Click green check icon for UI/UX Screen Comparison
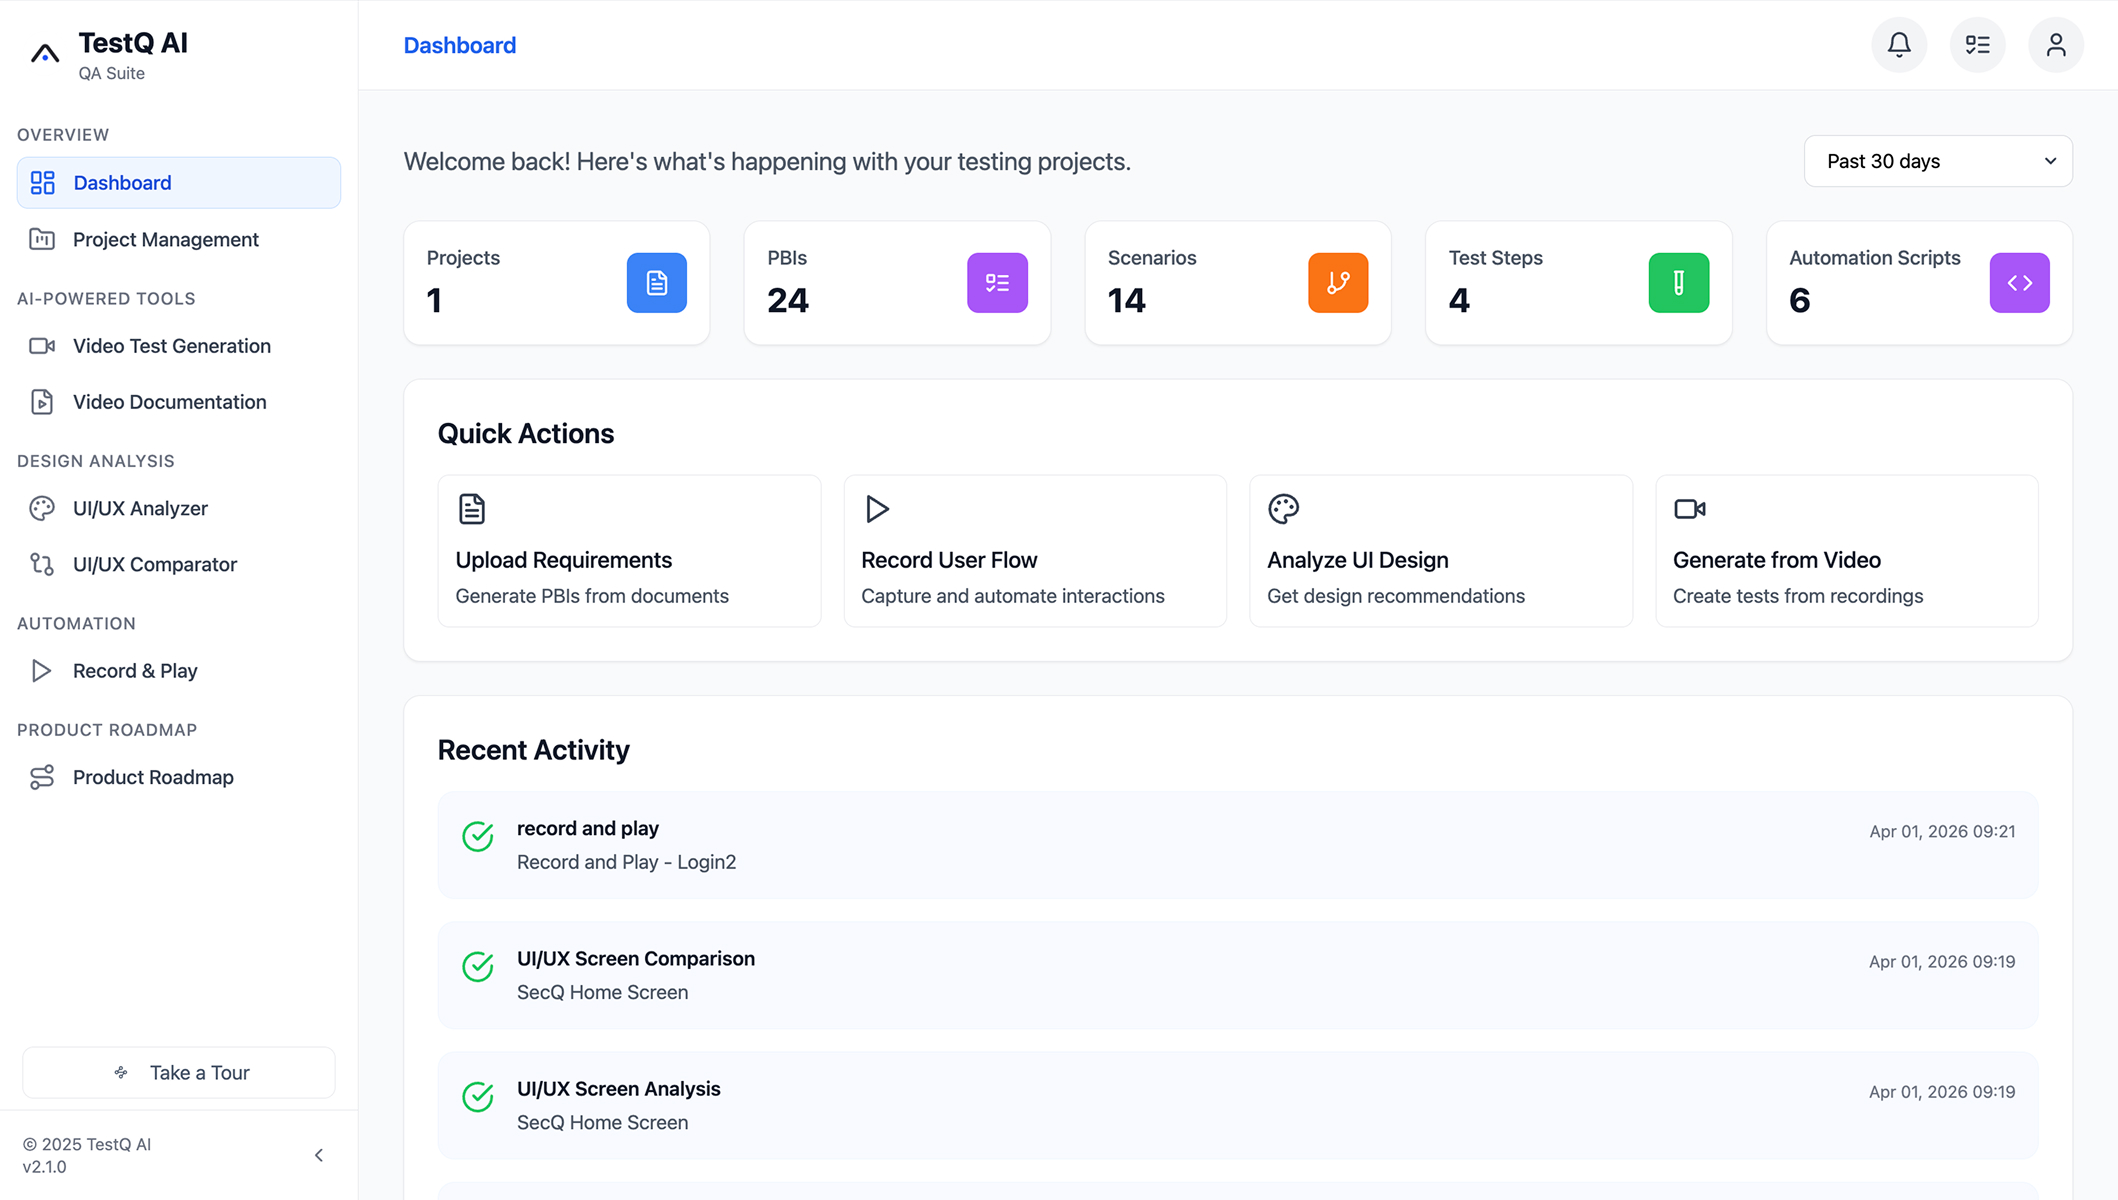 pos(478,966)
